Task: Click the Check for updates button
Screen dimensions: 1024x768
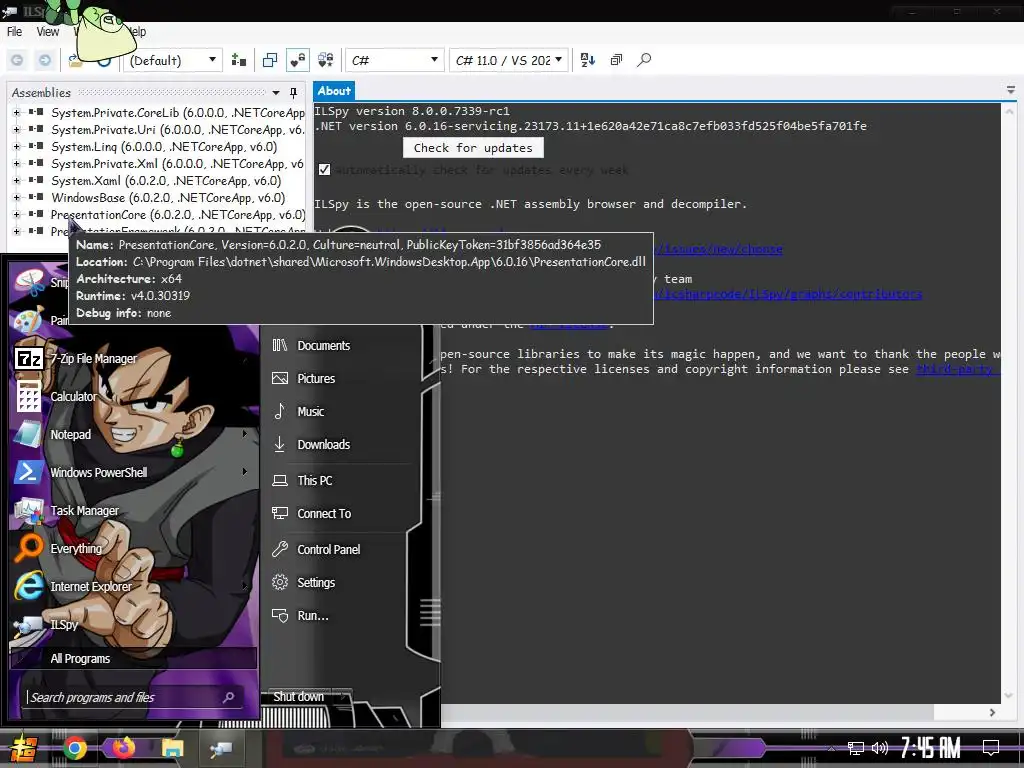Action: (x=473, y=148)
